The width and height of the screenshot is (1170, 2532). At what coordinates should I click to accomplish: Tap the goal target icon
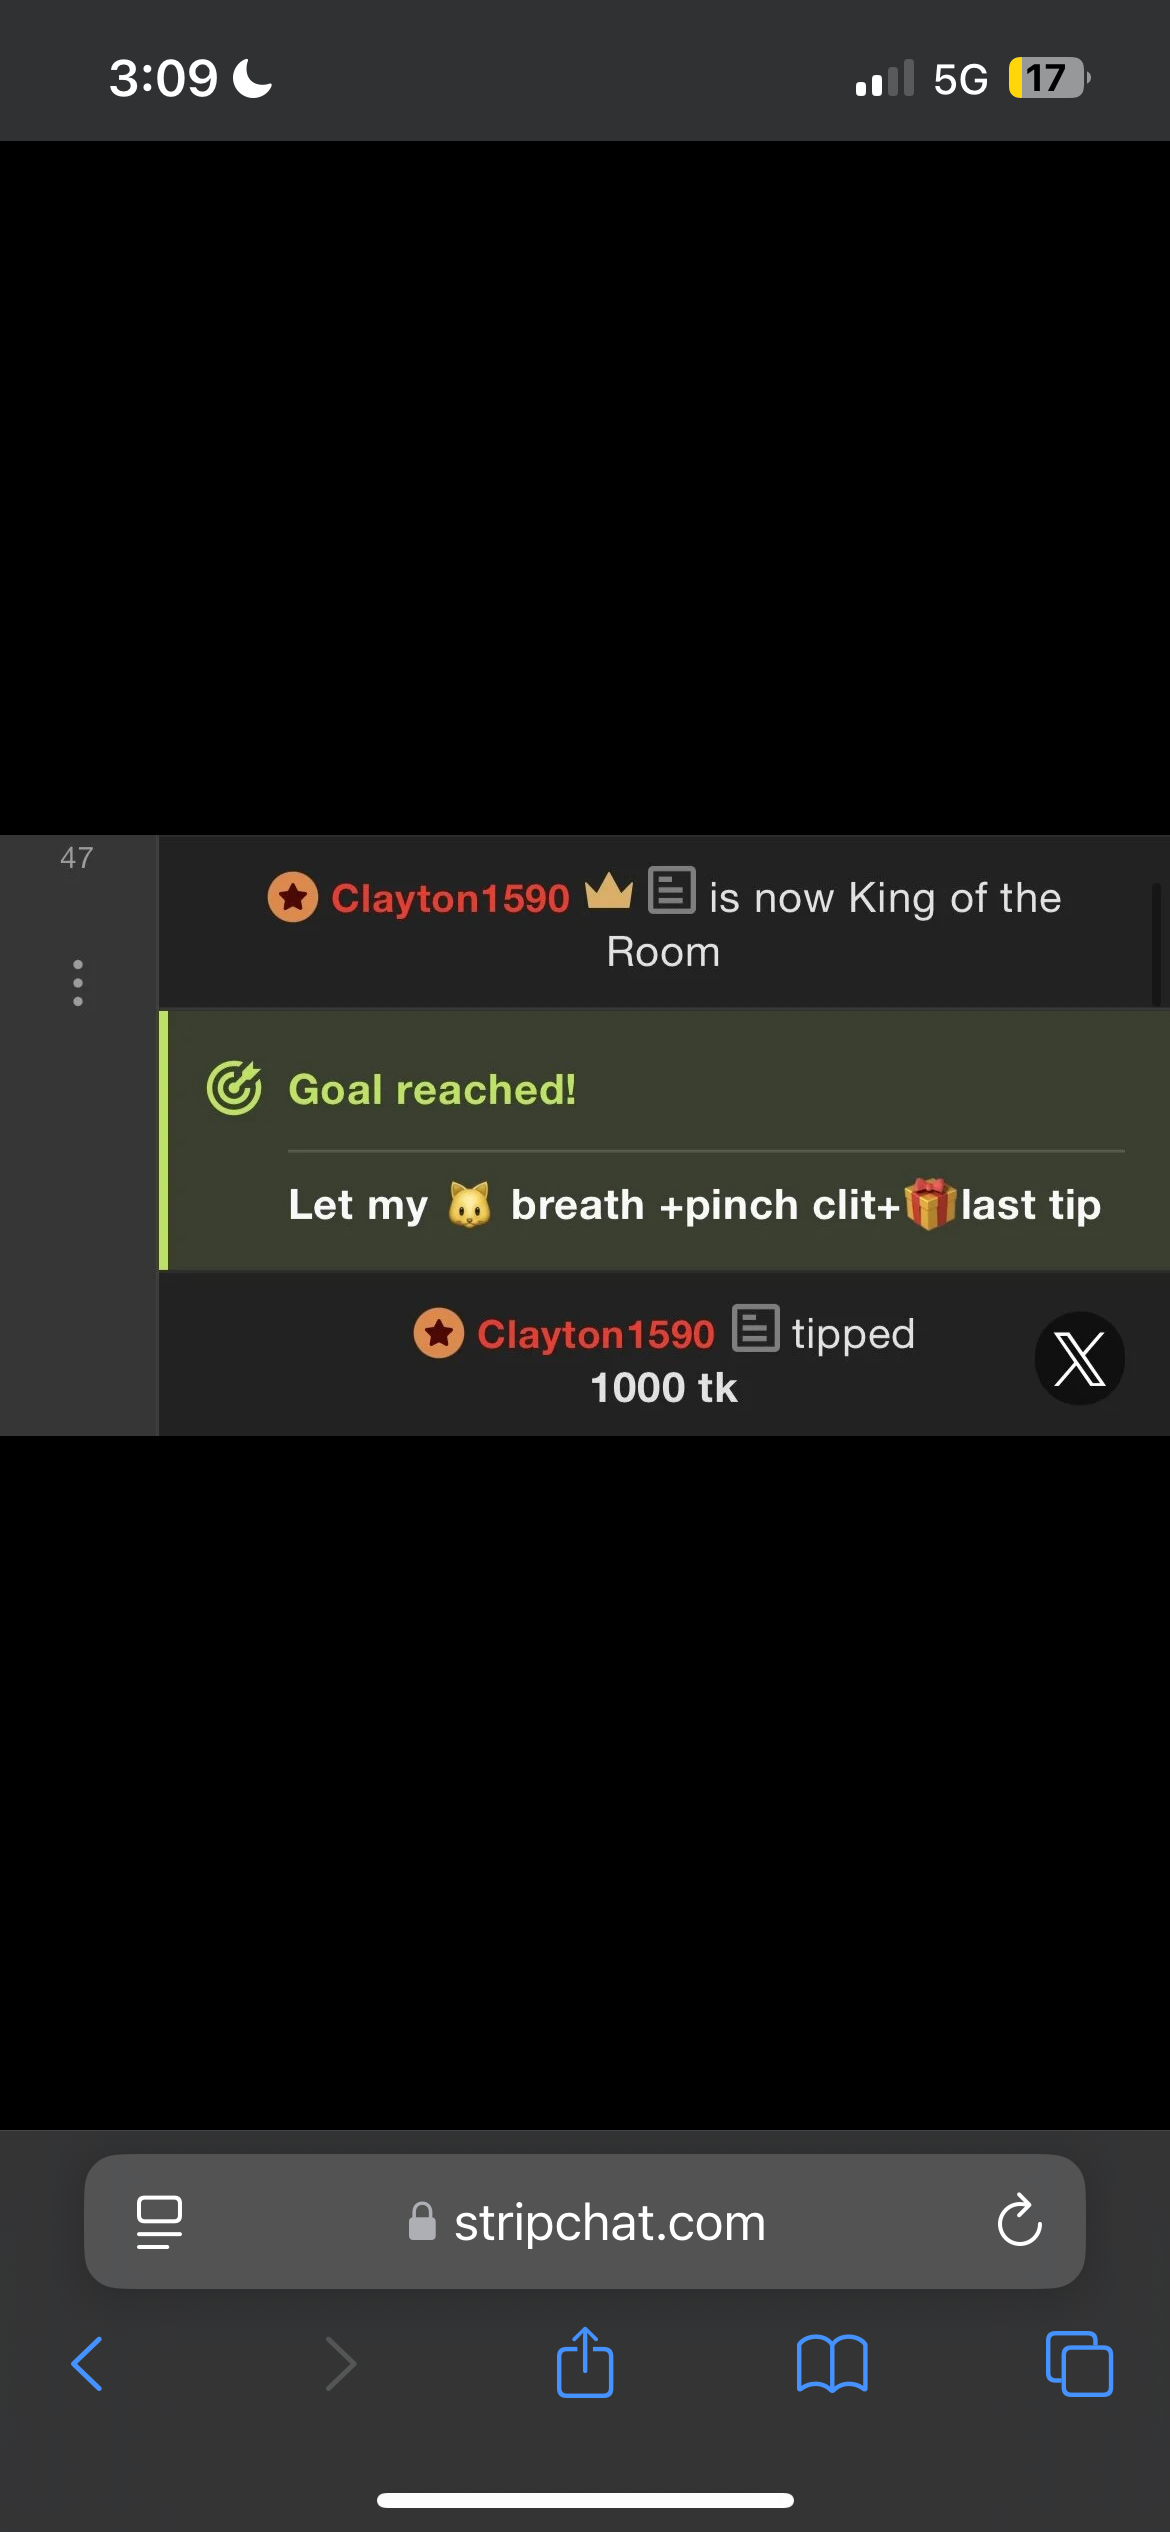point(234,1088)
